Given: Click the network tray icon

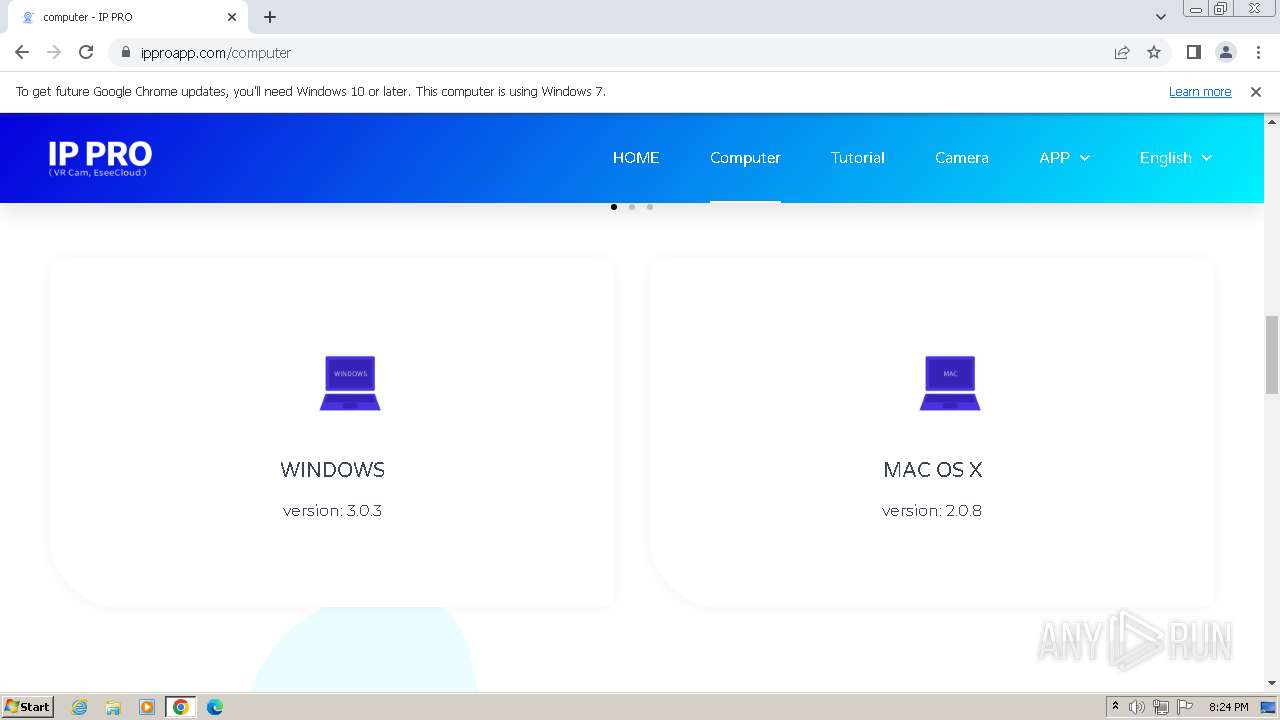Looking at the screenshot, I should 1161,707.
